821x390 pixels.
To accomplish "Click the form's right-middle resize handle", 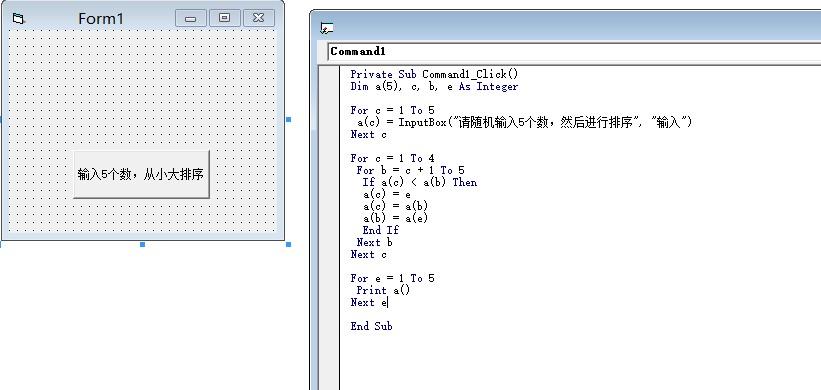I will [x=289, y=119].
